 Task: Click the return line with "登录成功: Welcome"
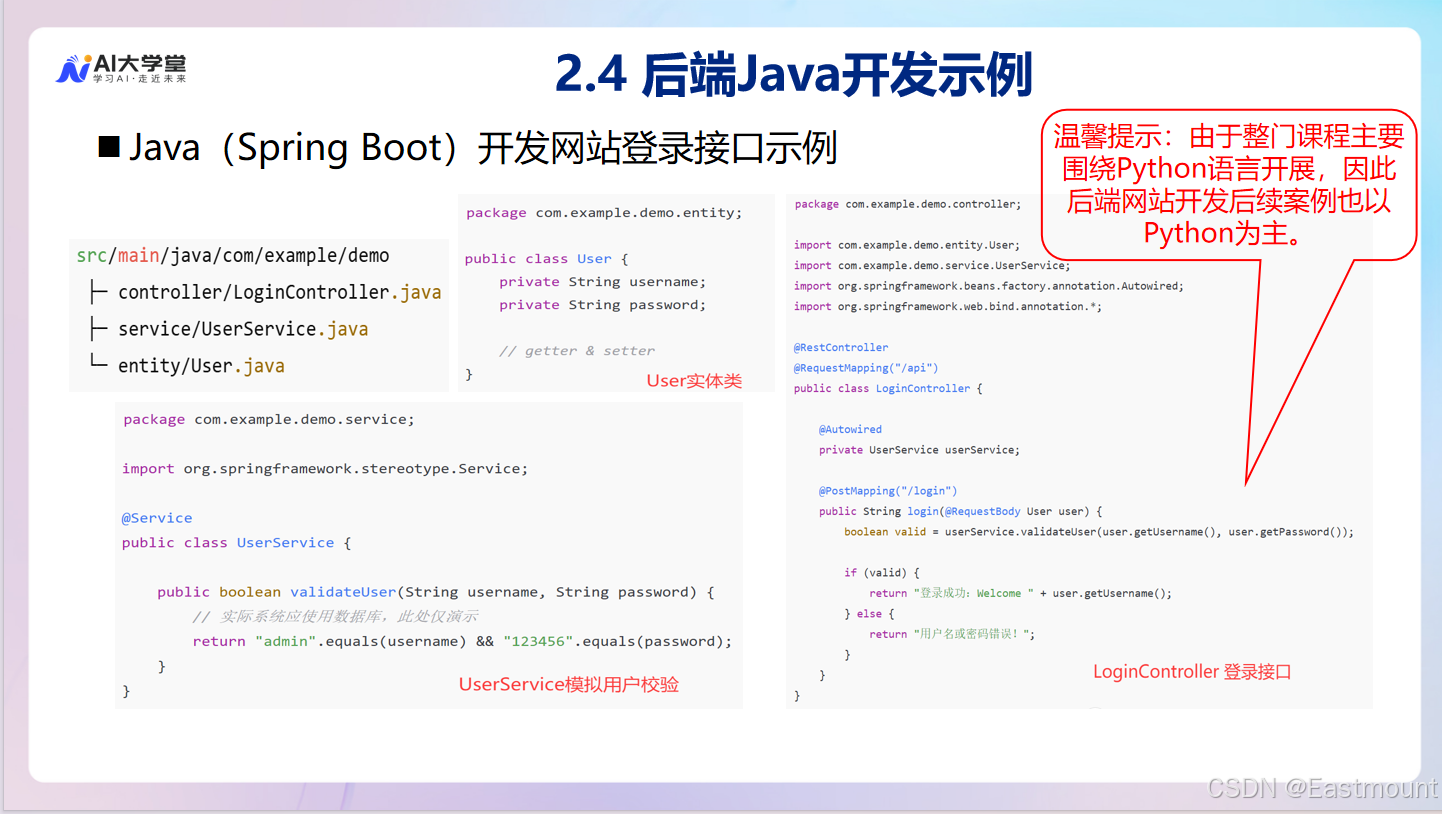(1021, 593)
